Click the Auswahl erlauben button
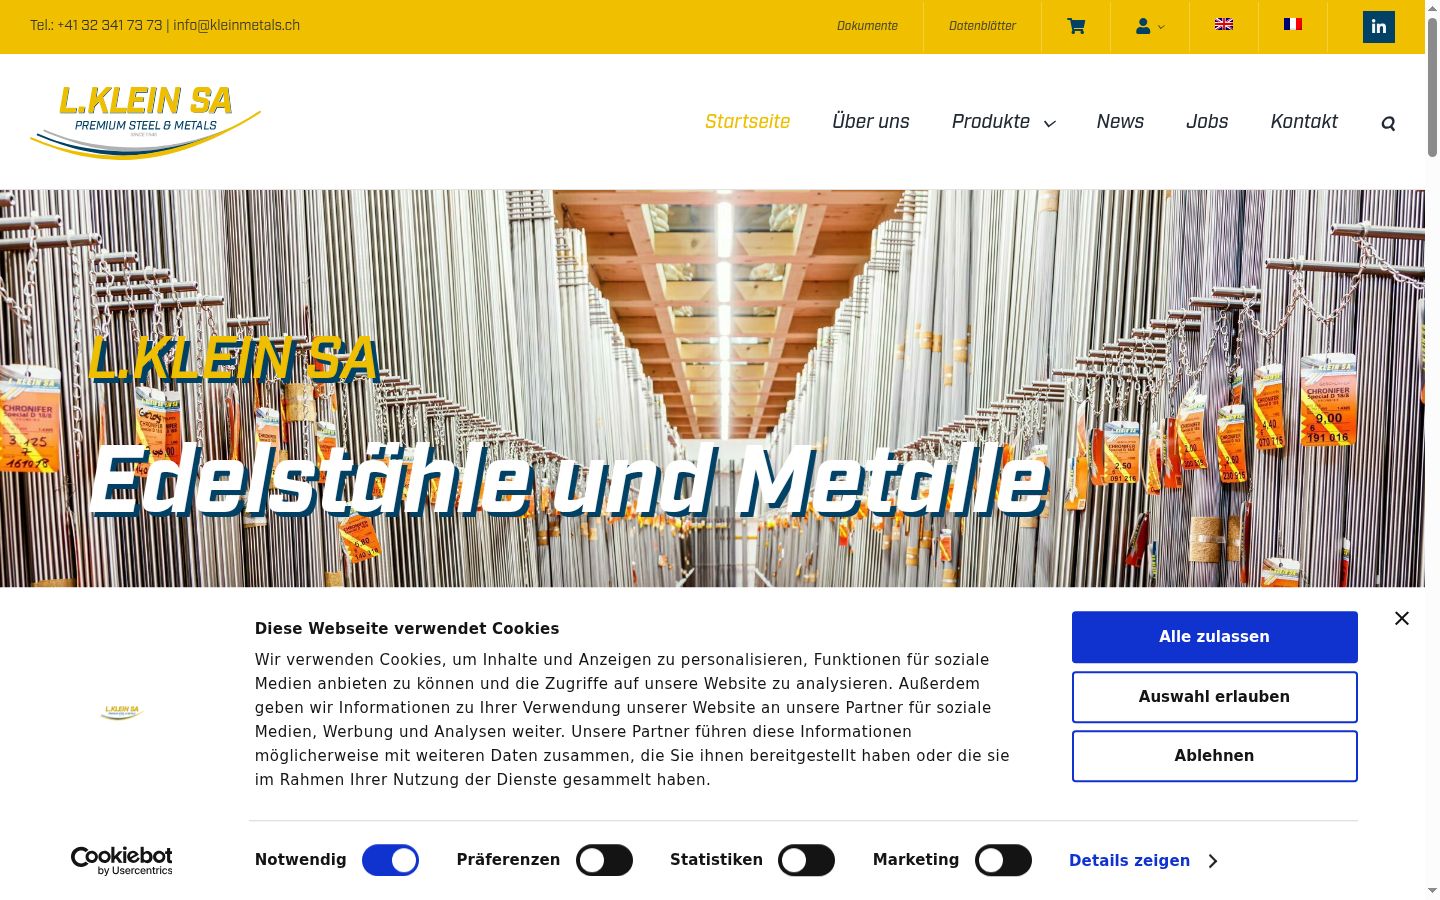 tap(1214, 697)
